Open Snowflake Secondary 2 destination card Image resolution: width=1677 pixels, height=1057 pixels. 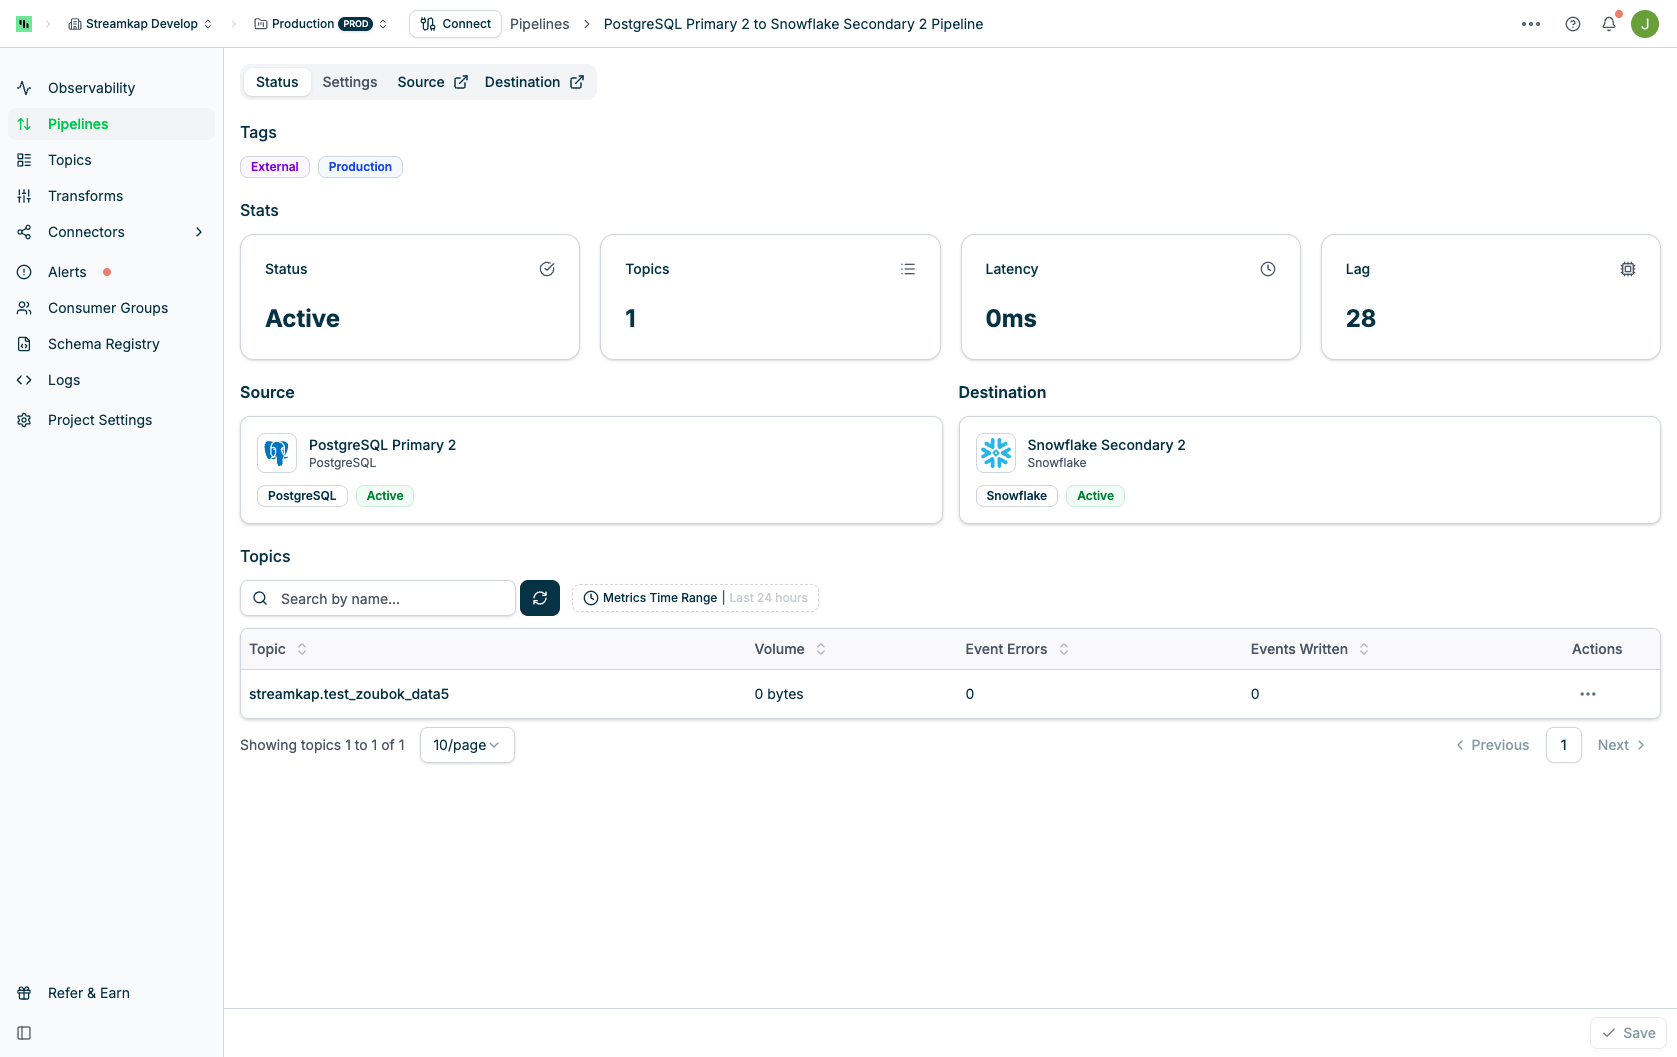1310,470
